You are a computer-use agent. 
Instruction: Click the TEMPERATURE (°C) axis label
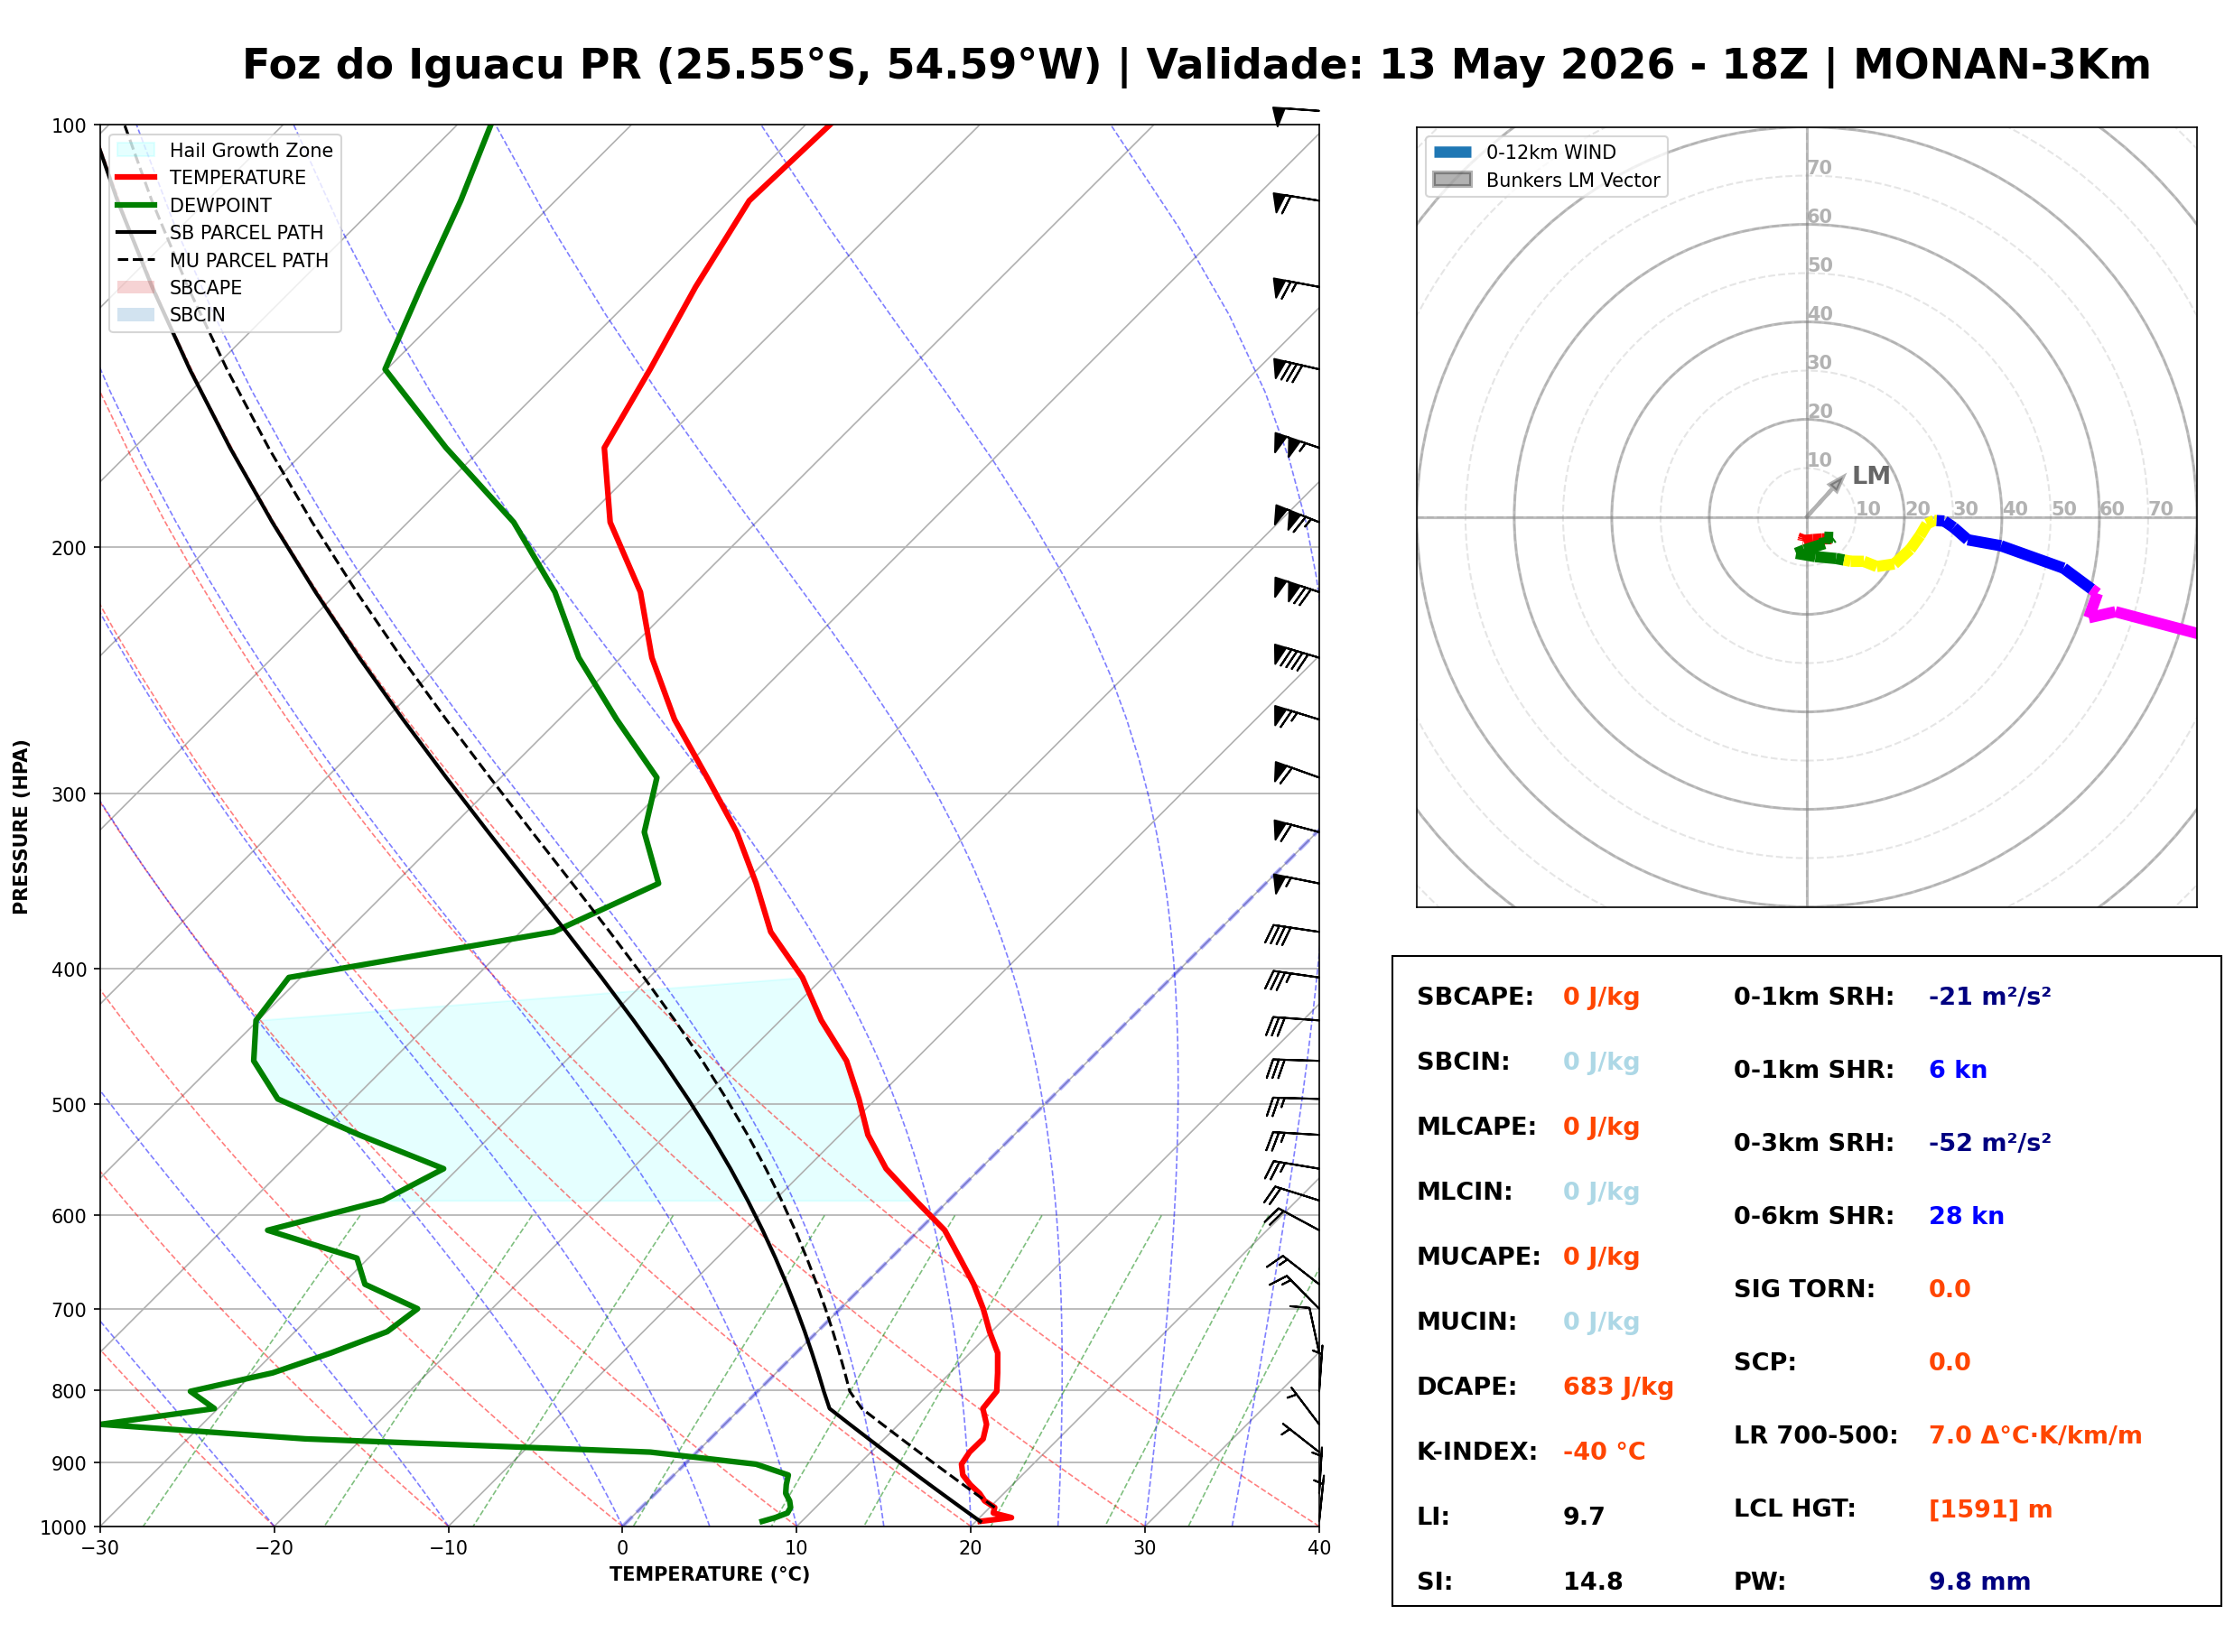coord(710,1575)
